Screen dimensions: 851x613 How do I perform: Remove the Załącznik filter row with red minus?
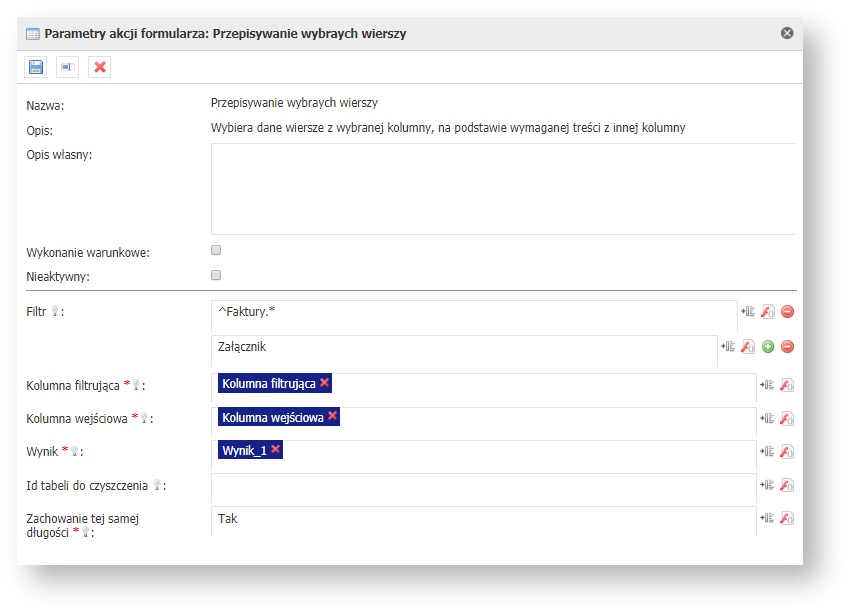click(787, 347)
